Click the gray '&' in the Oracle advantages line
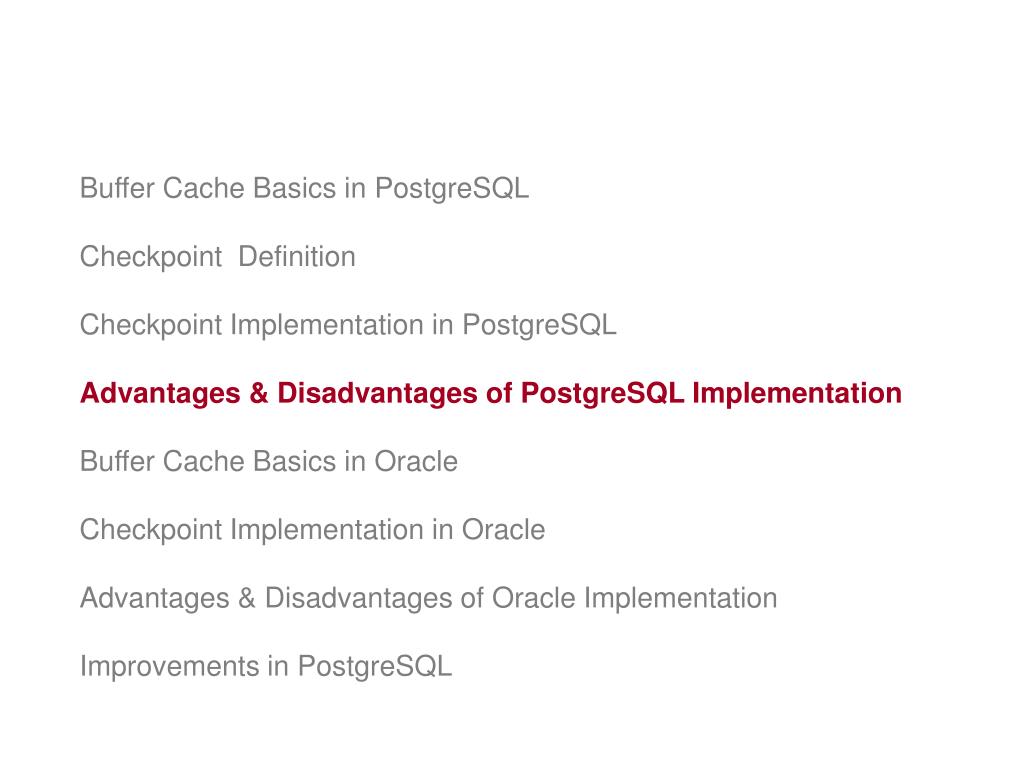Image resolution: width=1024 pixels, height=768 pixels. (x=247, y=598)
